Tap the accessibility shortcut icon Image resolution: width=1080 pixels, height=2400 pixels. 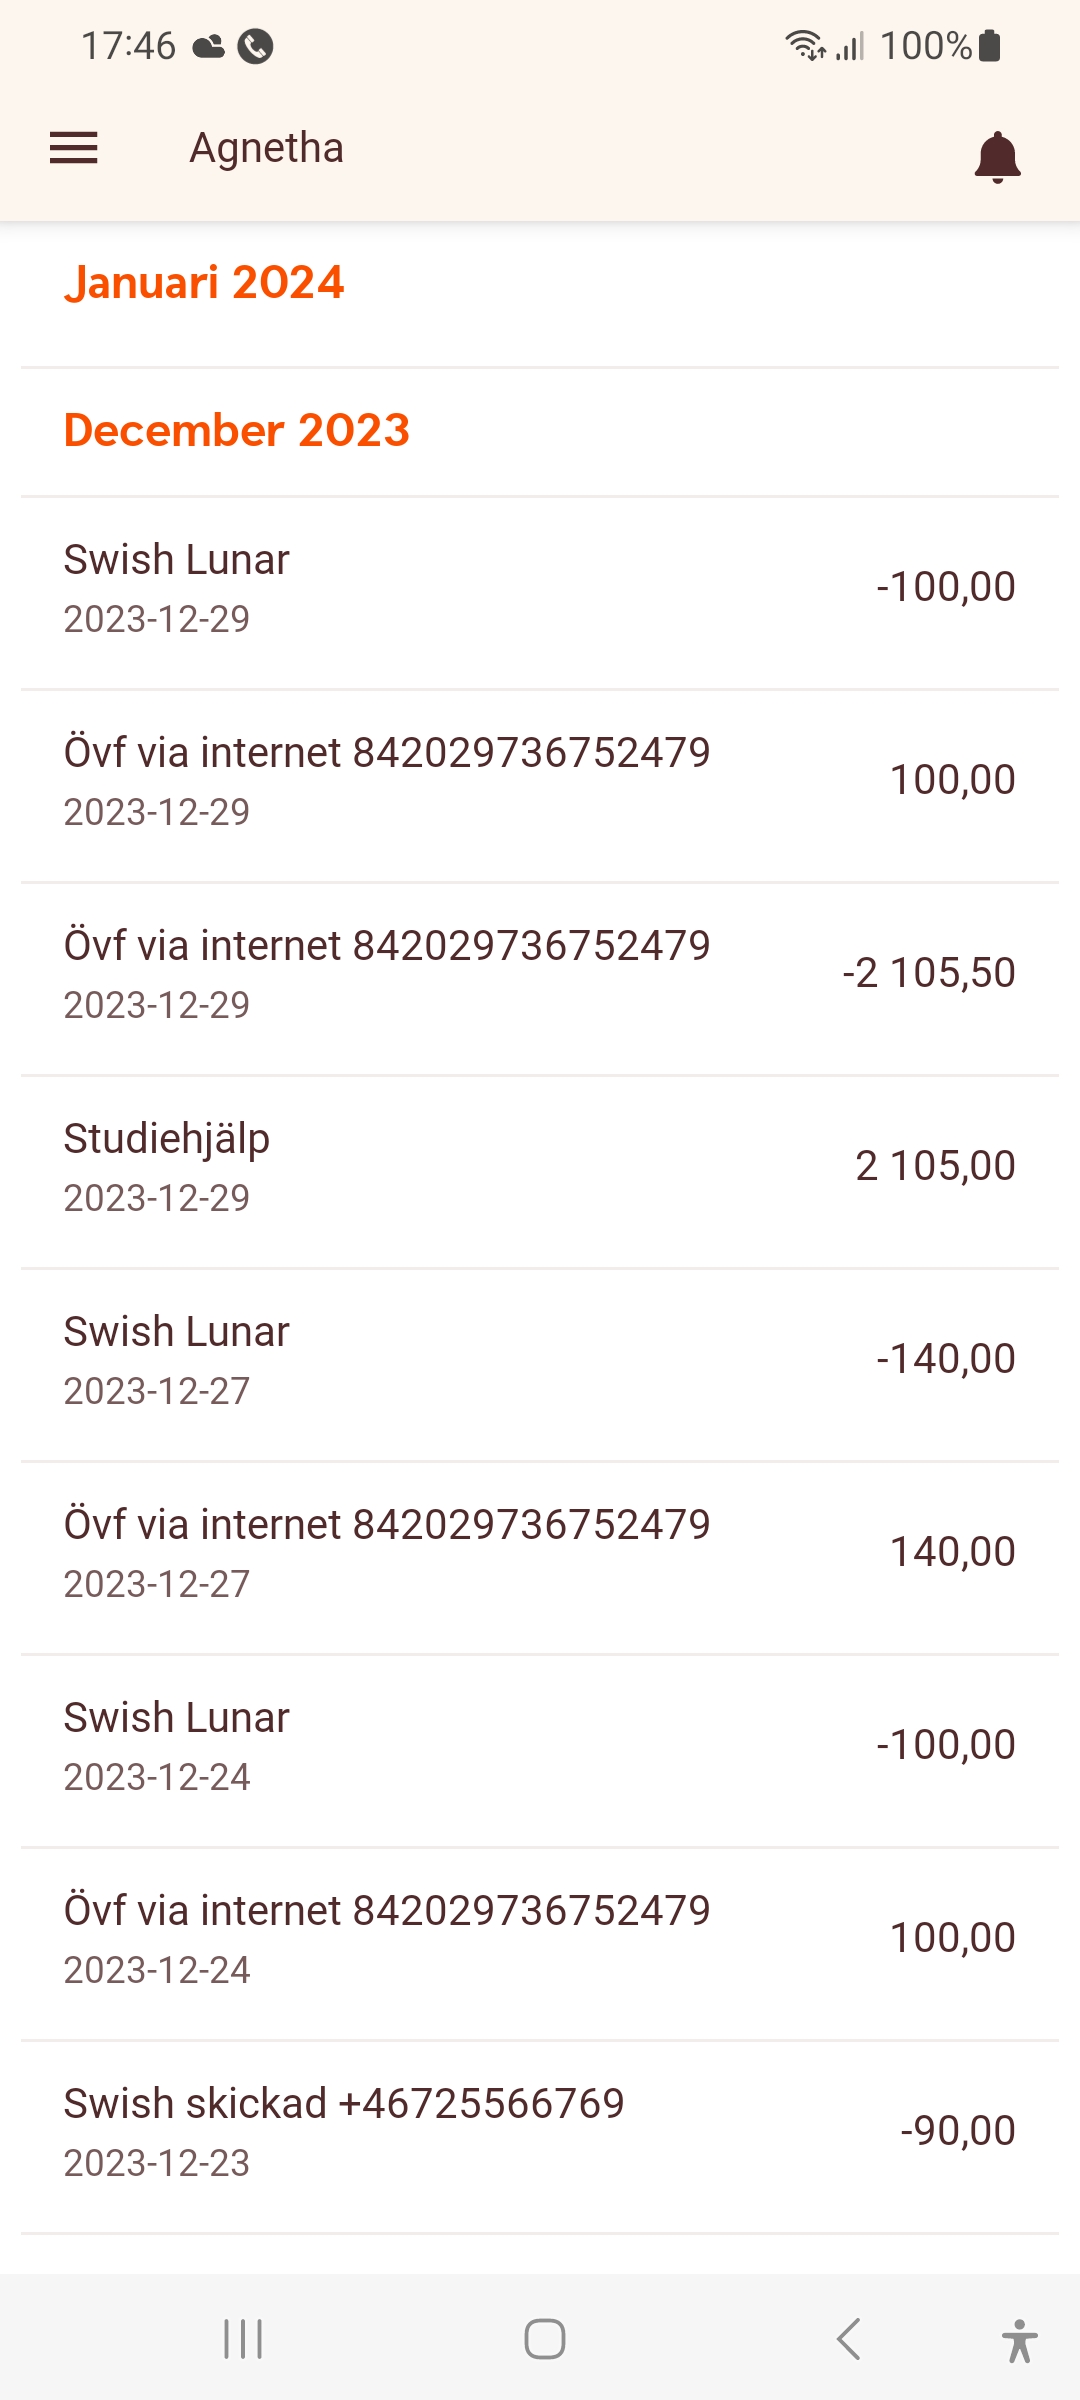click(x=1019, y=2340)
